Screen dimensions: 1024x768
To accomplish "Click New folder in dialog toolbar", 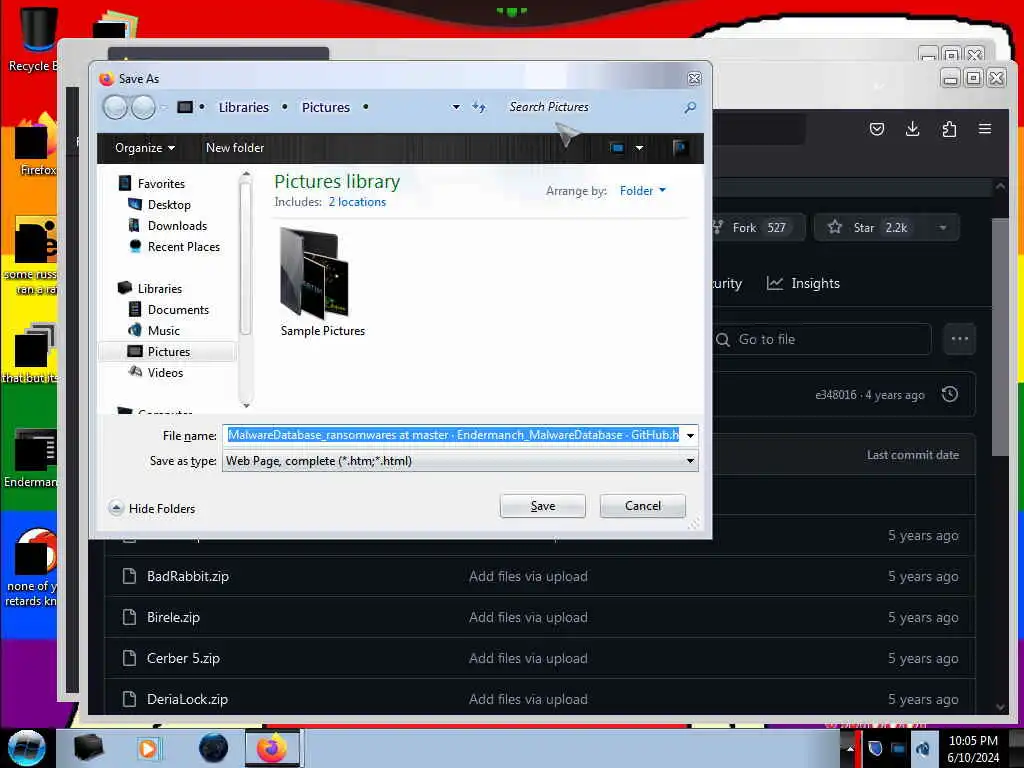I will (x=235, y=148).
